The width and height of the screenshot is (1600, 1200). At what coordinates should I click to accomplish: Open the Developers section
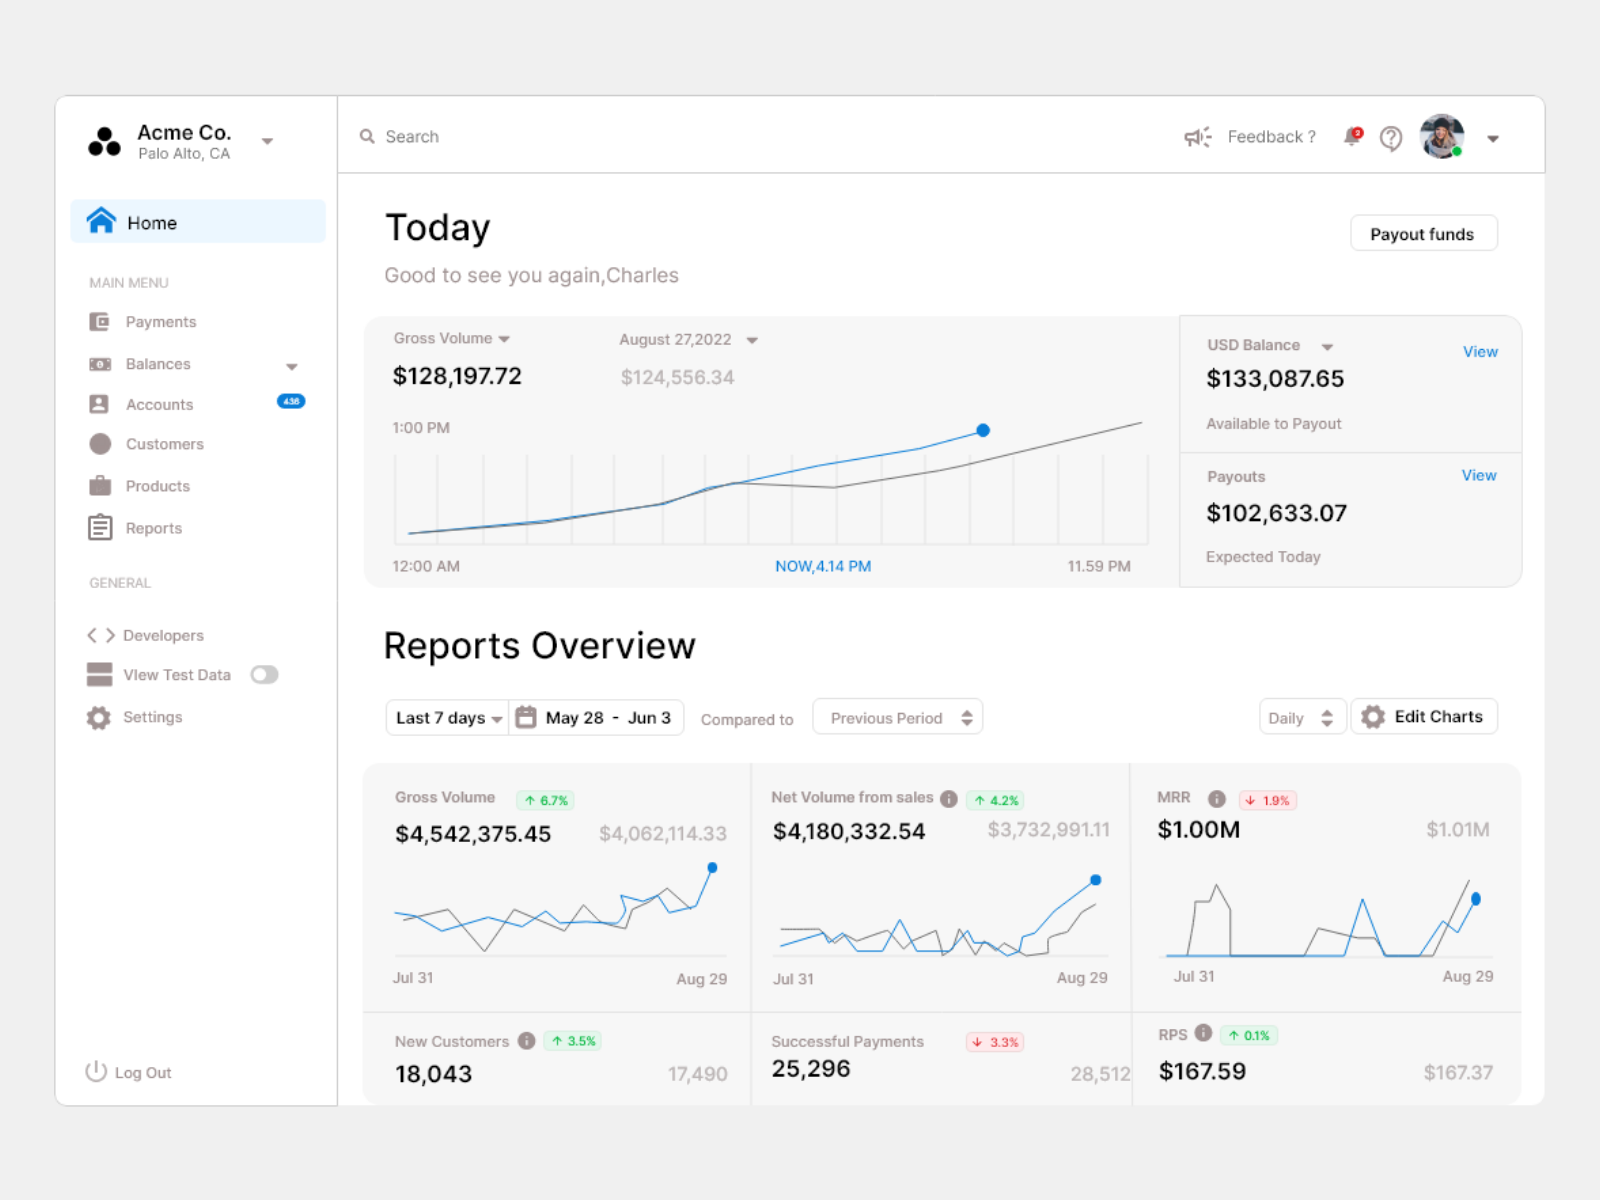[162, 635]
